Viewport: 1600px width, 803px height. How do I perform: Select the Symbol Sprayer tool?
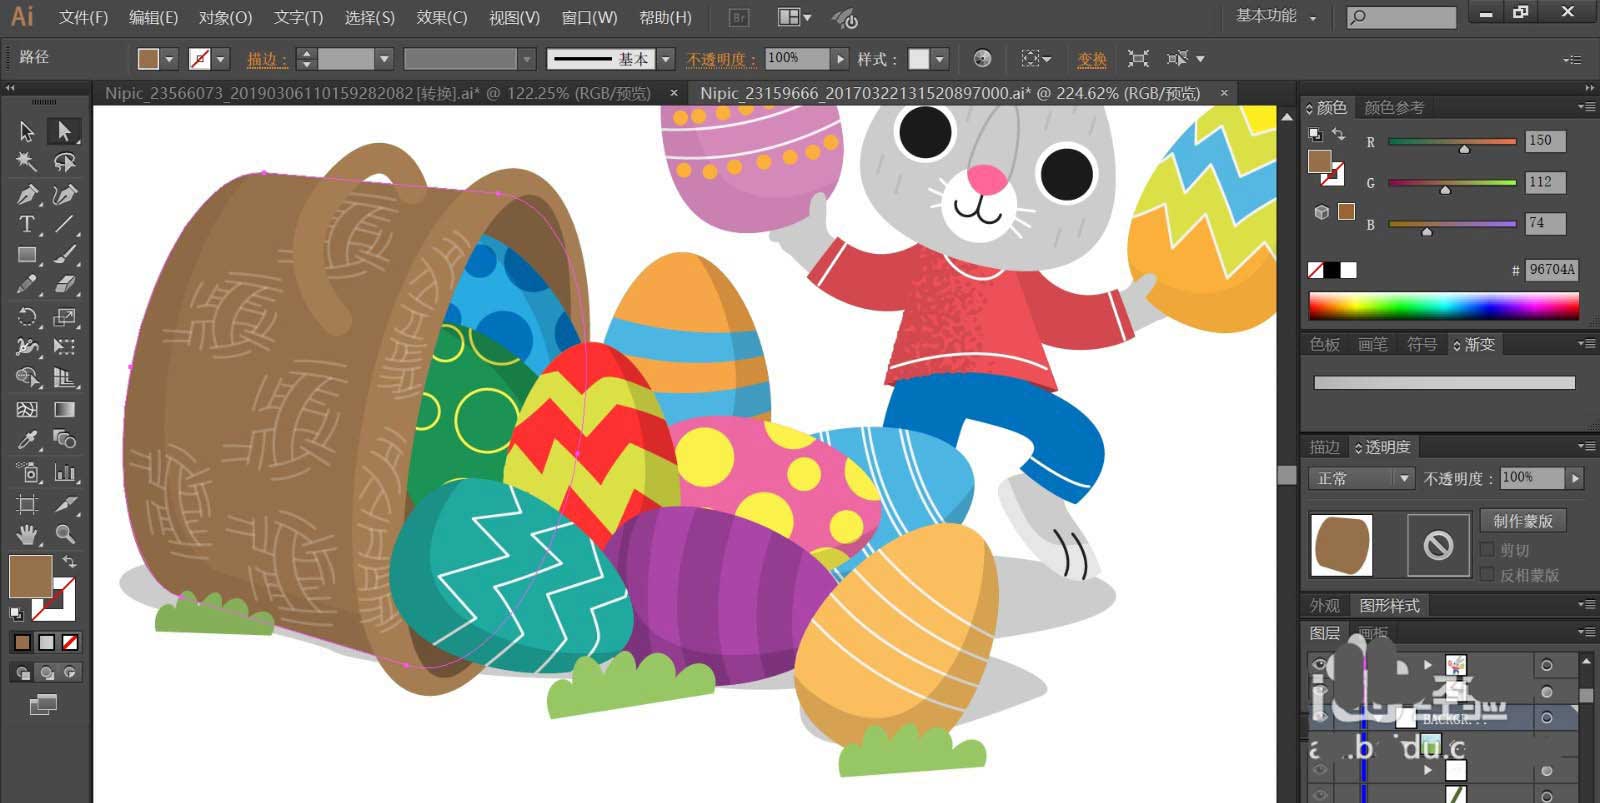coord(27,472)
